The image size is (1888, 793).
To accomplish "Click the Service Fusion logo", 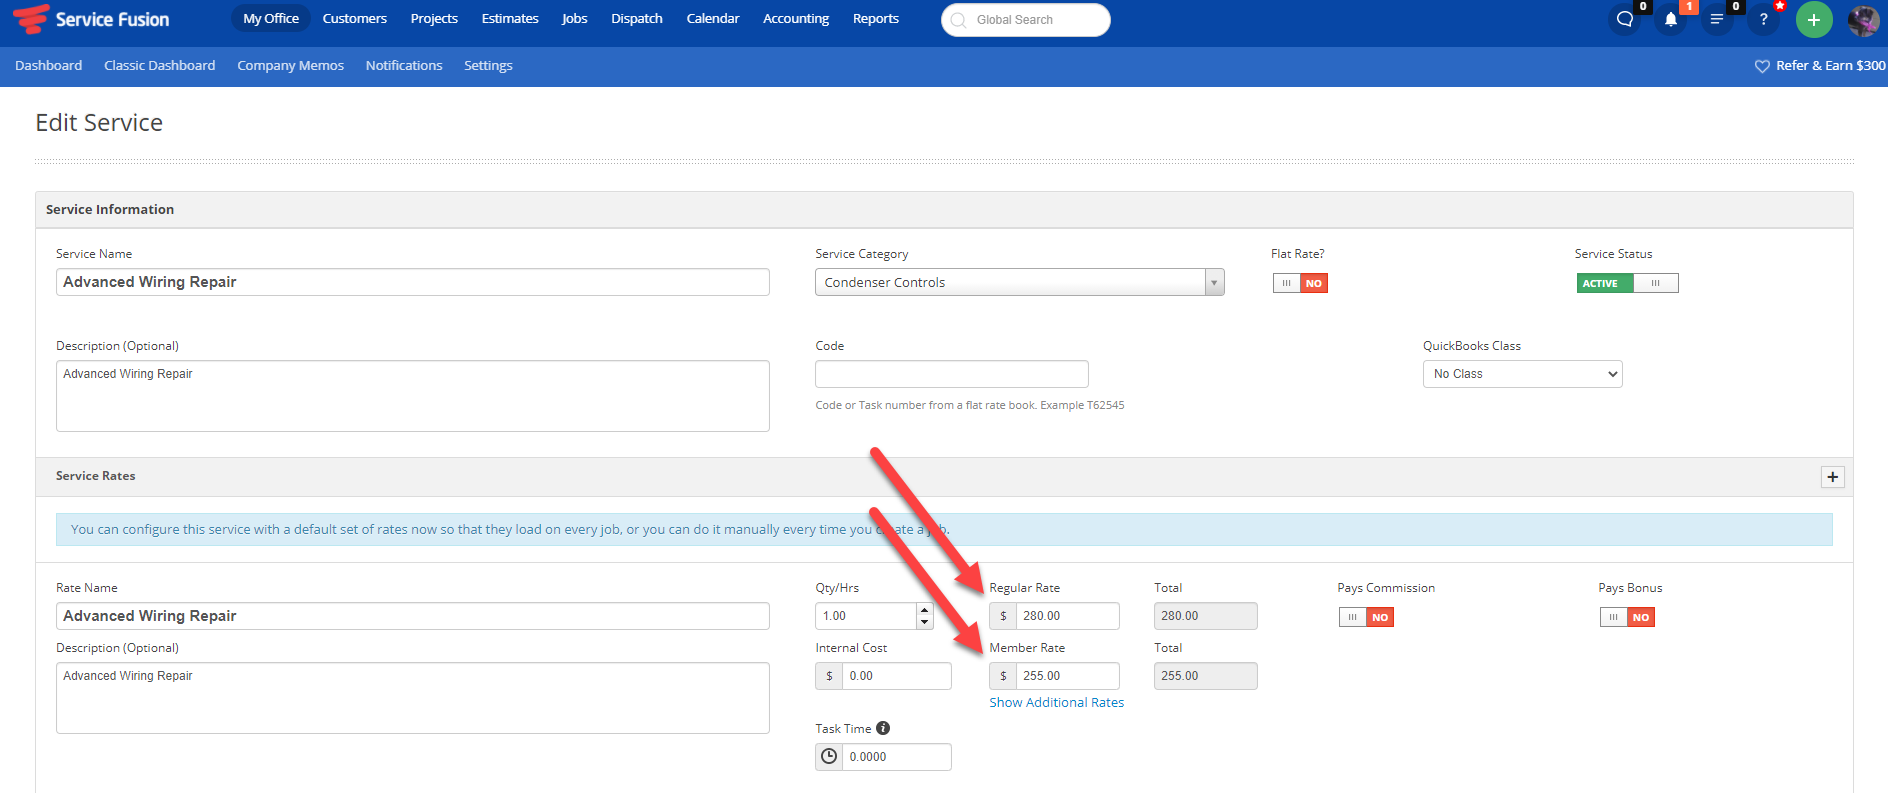I will point(92,19).
